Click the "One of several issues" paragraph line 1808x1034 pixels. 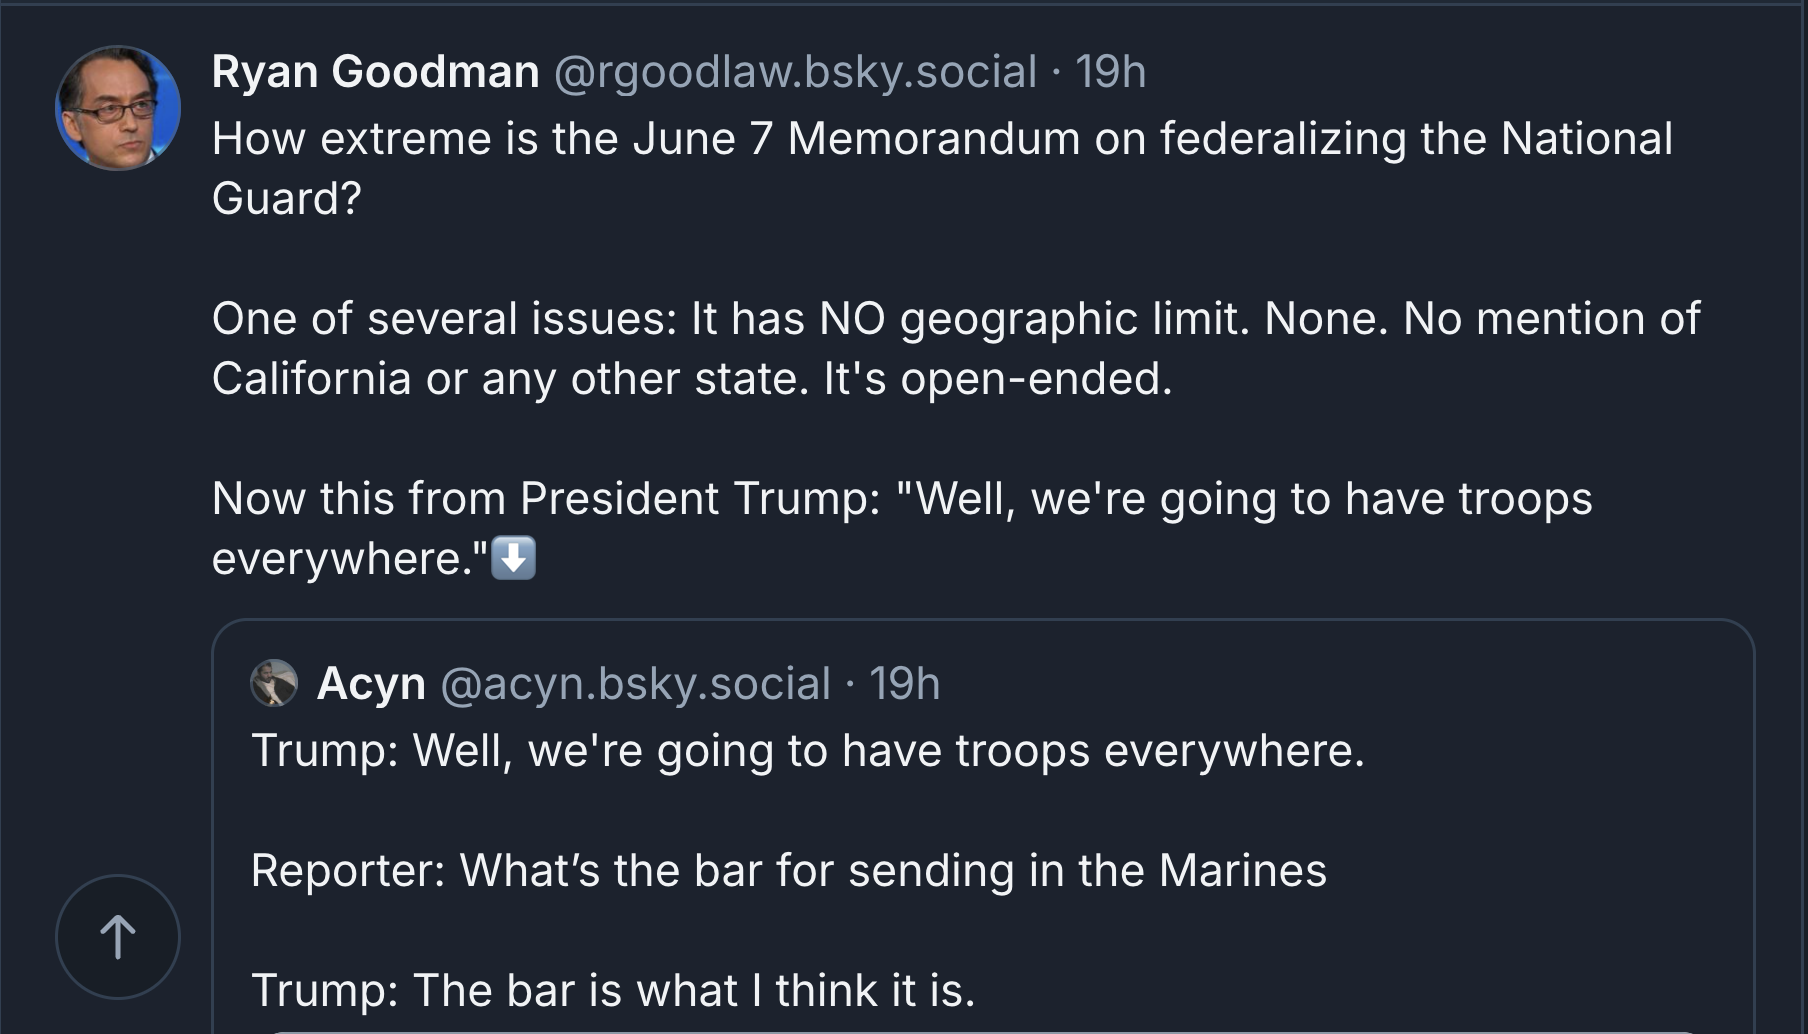955,319
